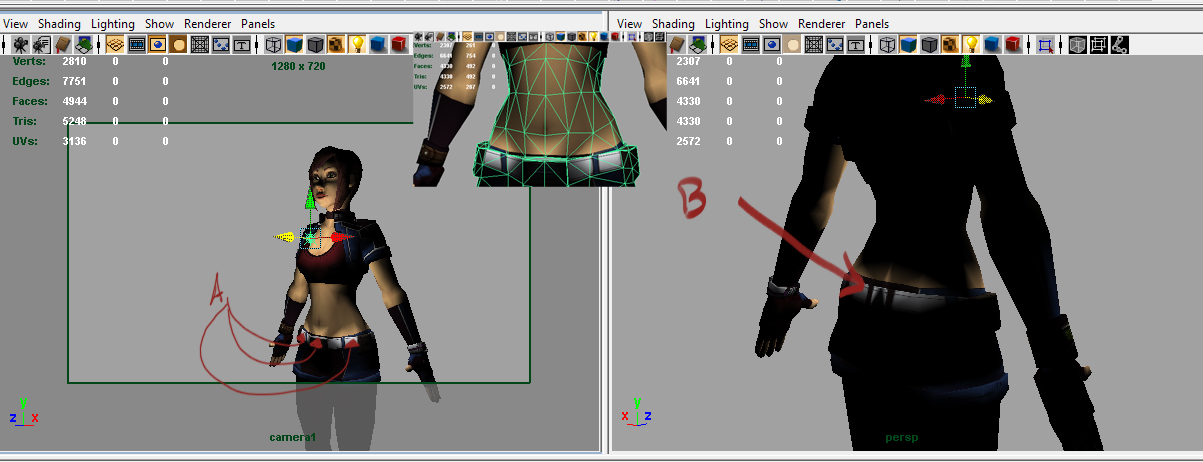Click dark gray cube icon in camera1 toolbar
The image size is (1203, 462).
[x=316, y=44]
